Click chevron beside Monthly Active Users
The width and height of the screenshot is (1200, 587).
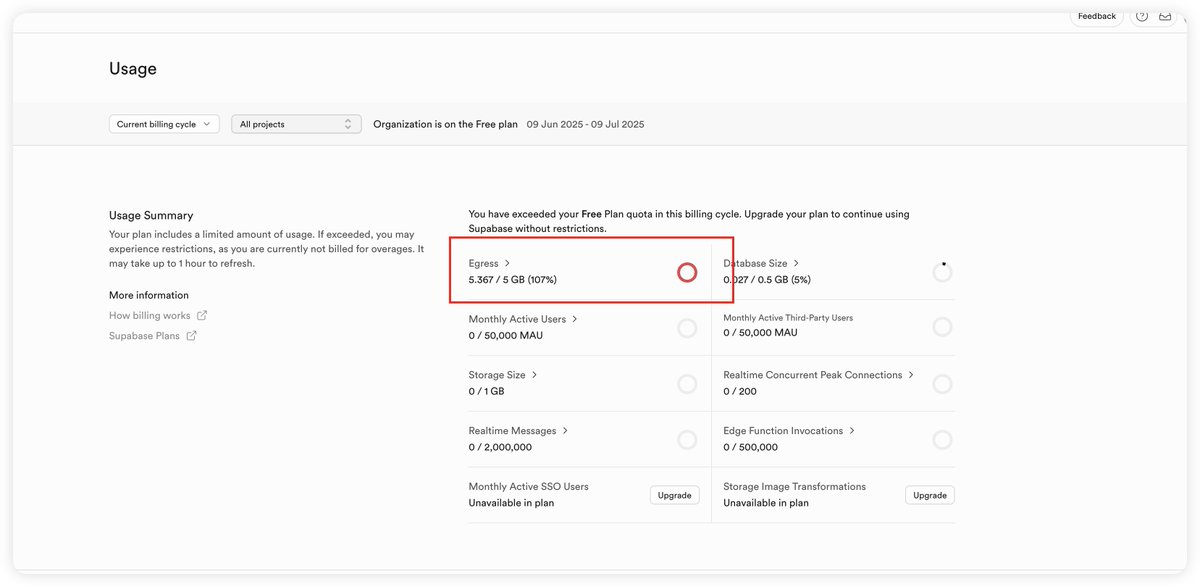575,319
